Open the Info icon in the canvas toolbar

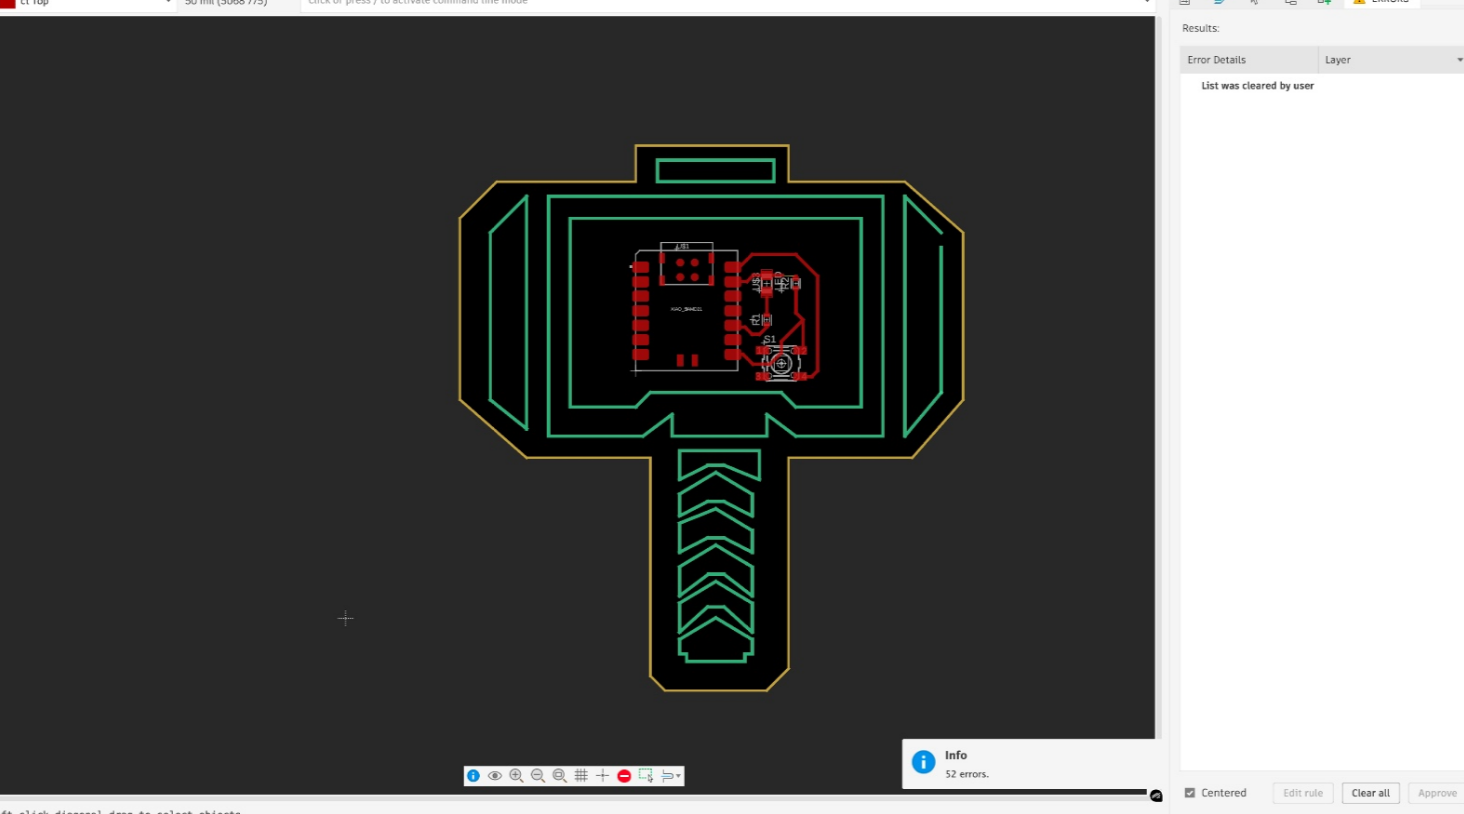click(x=473, y=776)
